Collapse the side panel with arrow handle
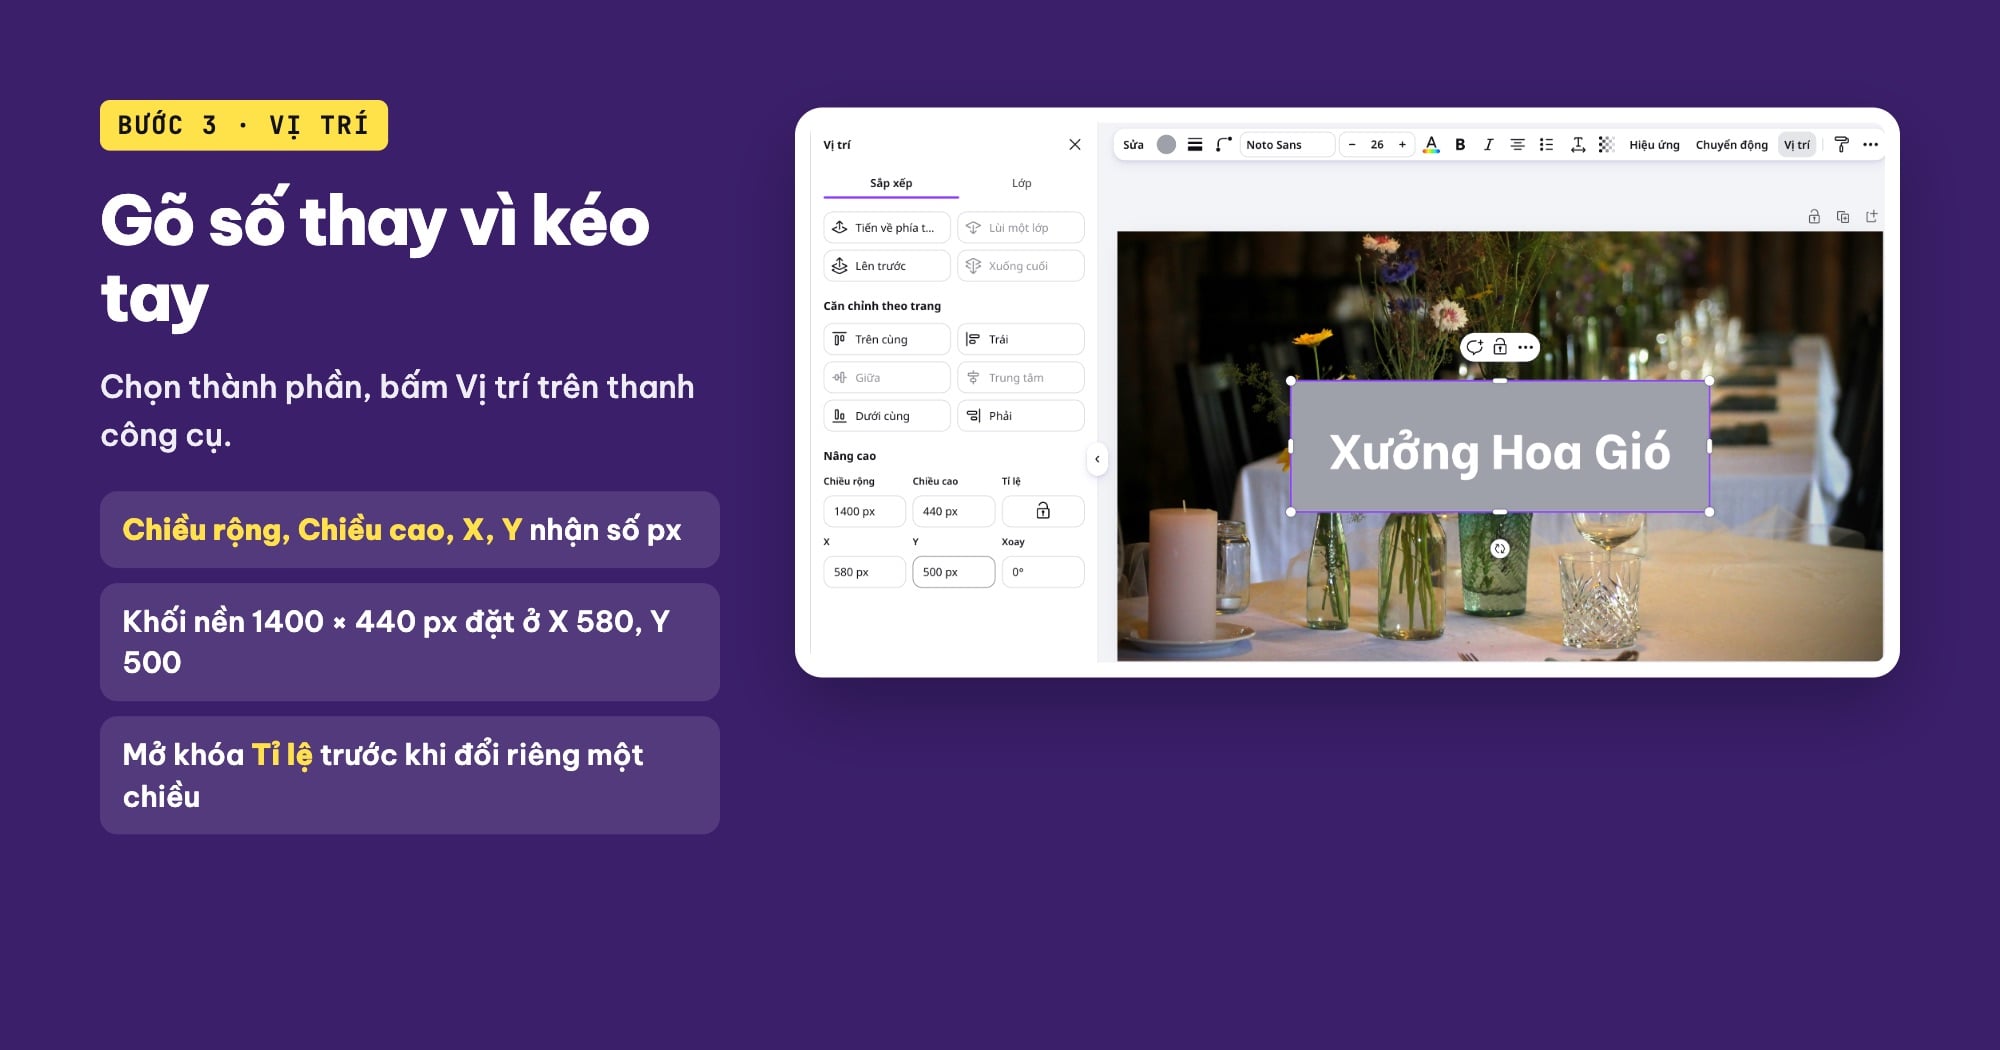Viewport: 2000px width, 1050px height. tap(1097, 459)
